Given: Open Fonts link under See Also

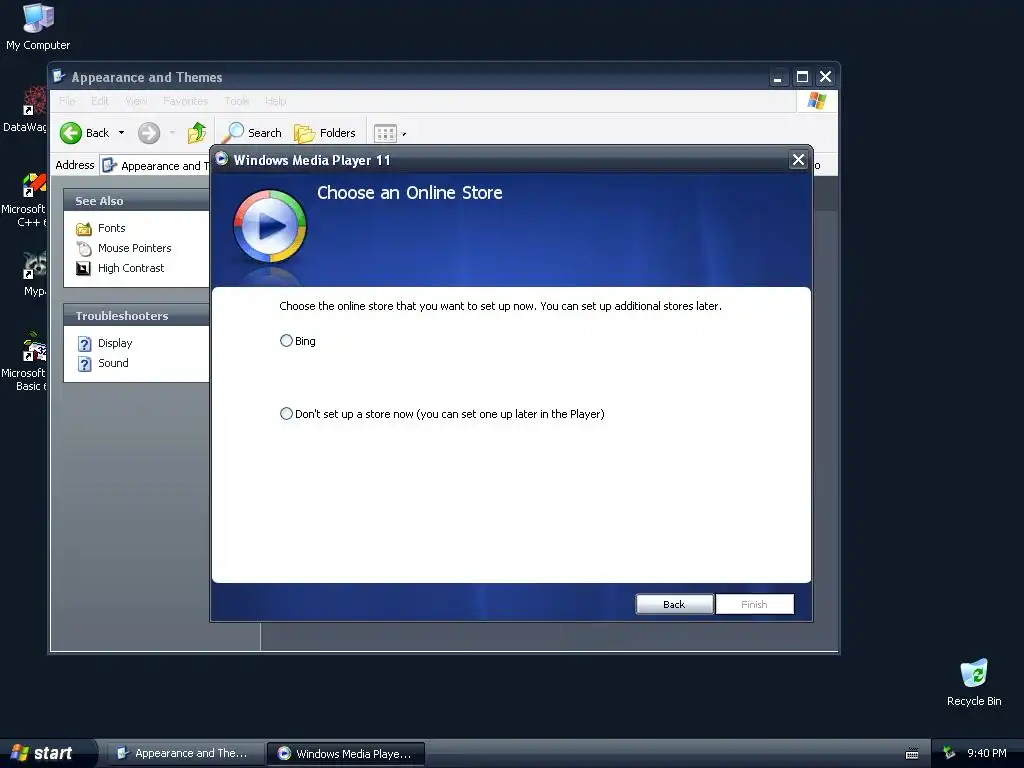Looking at the screenshot, I should coord(112,228).
